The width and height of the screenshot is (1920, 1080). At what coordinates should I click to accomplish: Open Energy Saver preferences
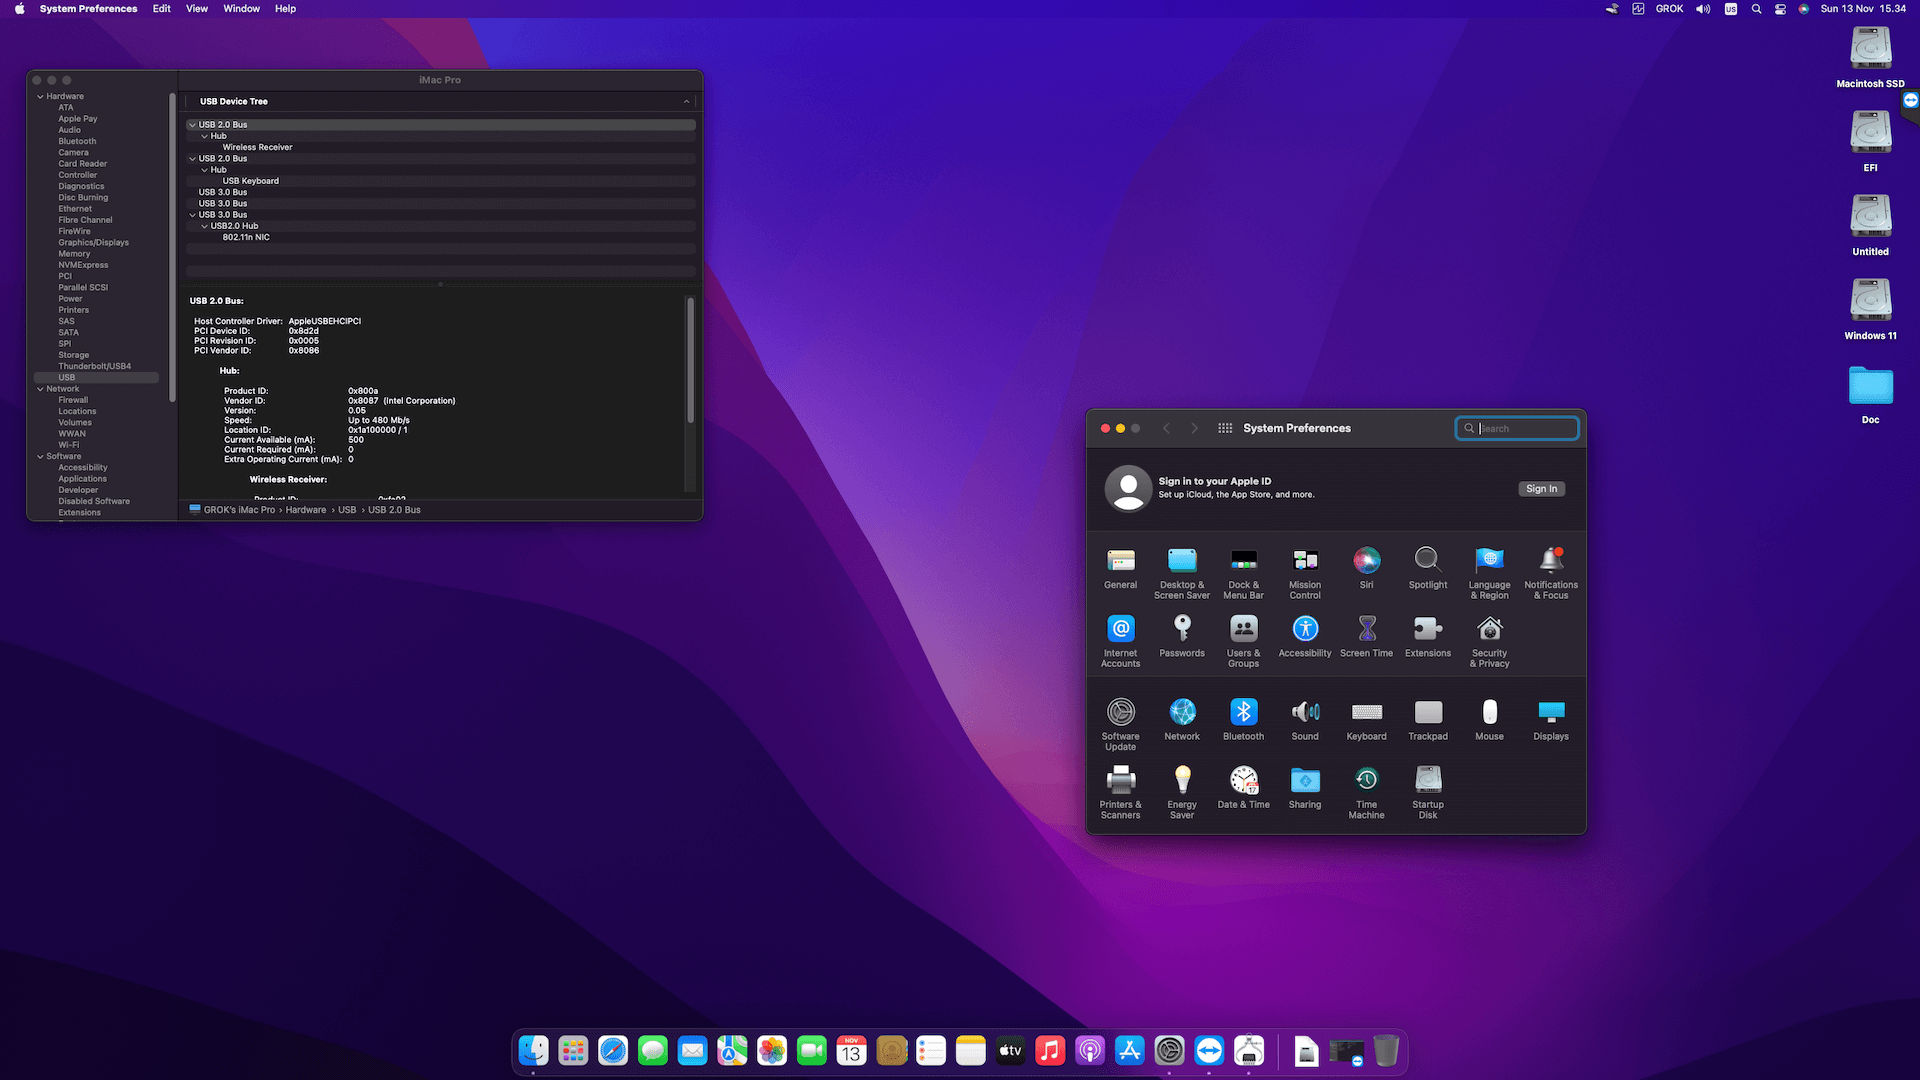click(1181, 781)
